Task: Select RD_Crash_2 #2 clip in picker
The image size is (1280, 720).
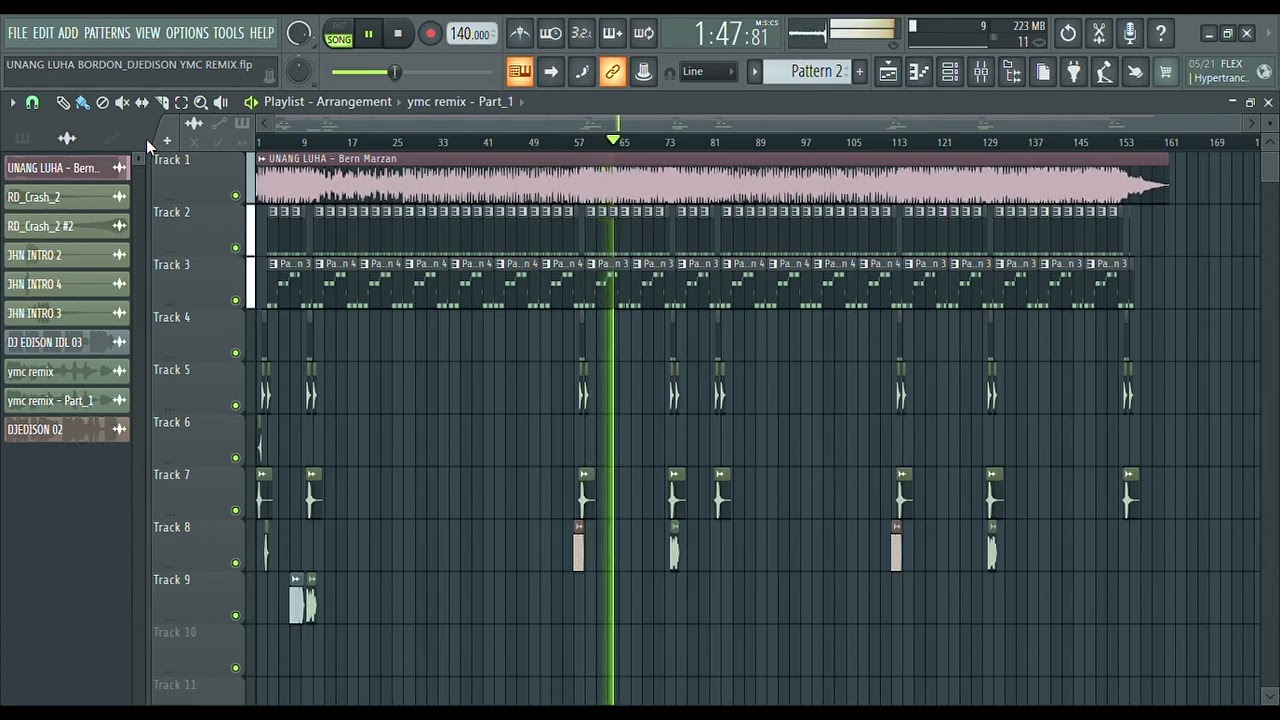Action: point(67,226)
